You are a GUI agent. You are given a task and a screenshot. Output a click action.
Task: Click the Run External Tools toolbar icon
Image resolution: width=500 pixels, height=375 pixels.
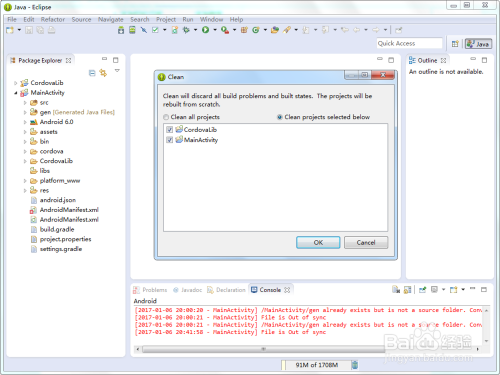coord(225,30)
